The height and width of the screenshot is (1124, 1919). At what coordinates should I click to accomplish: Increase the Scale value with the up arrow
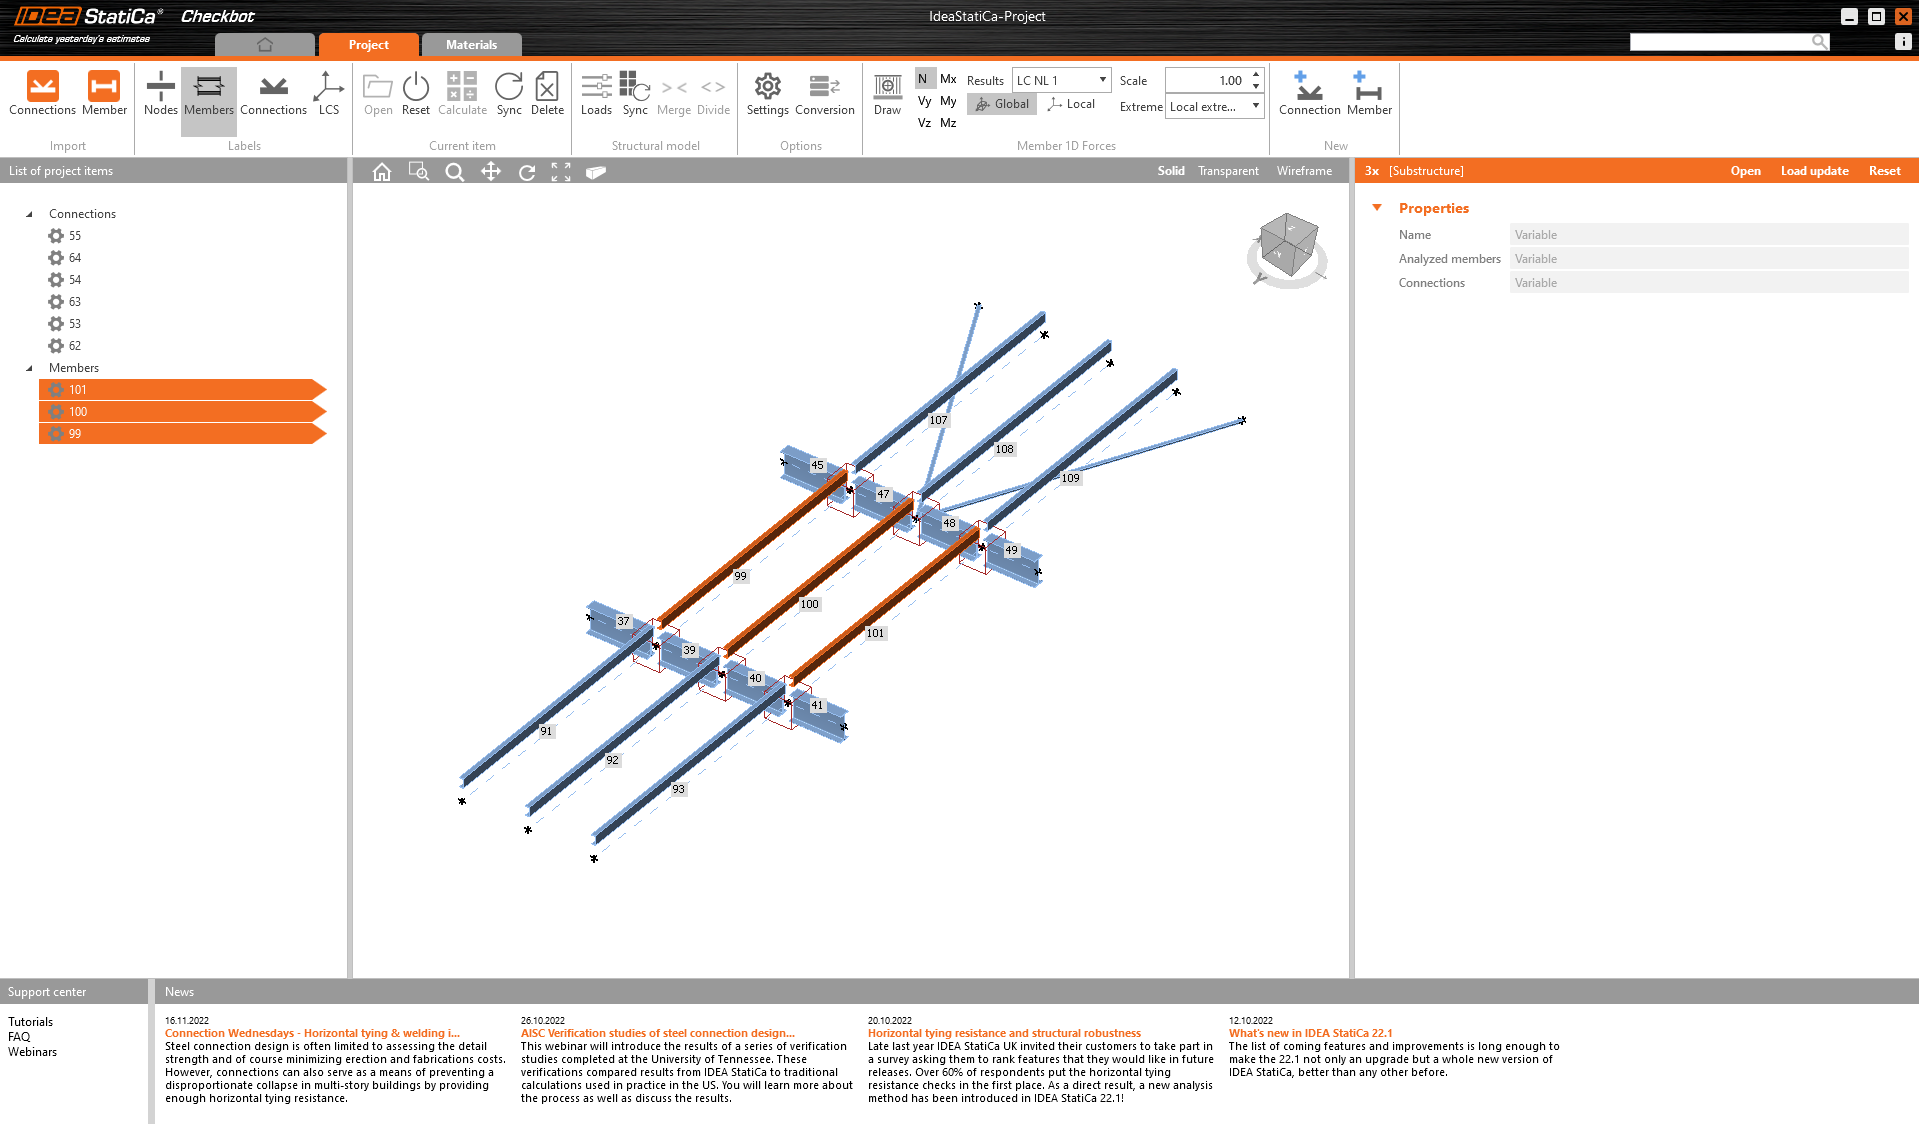[1256, 74]
